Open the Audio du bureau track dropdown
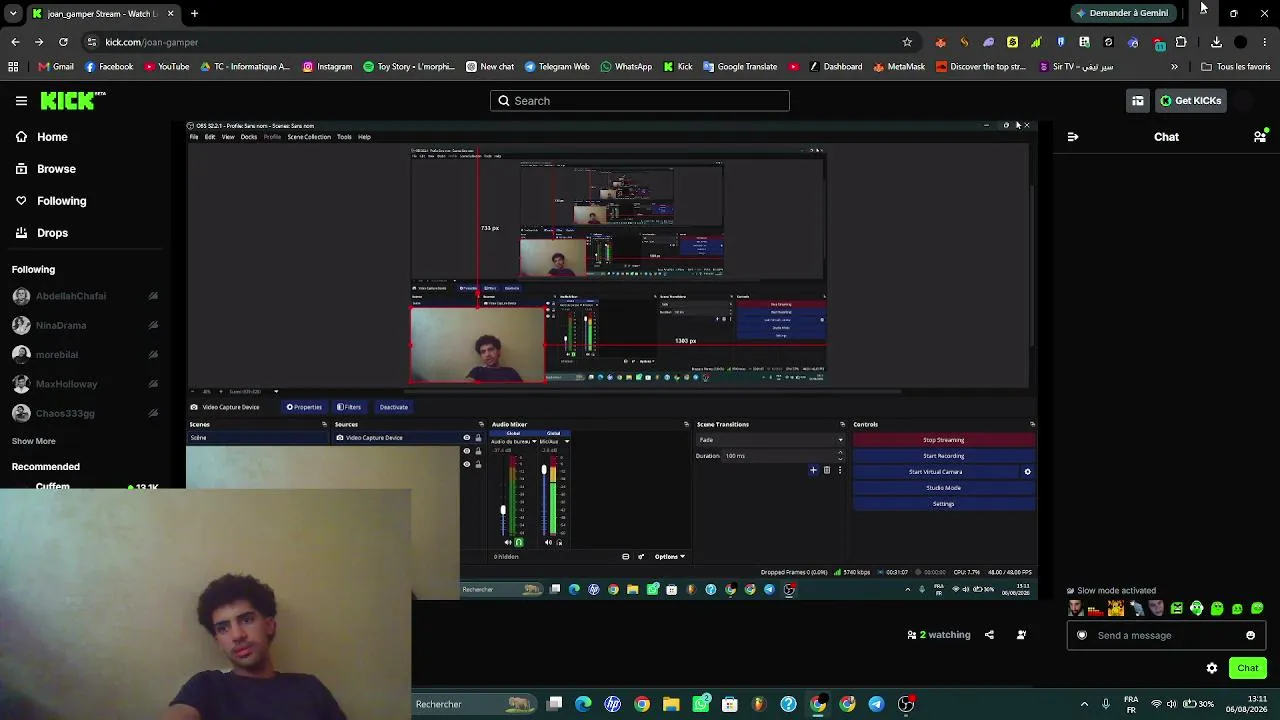1280x720 pixels. click(x=534, y=441)
